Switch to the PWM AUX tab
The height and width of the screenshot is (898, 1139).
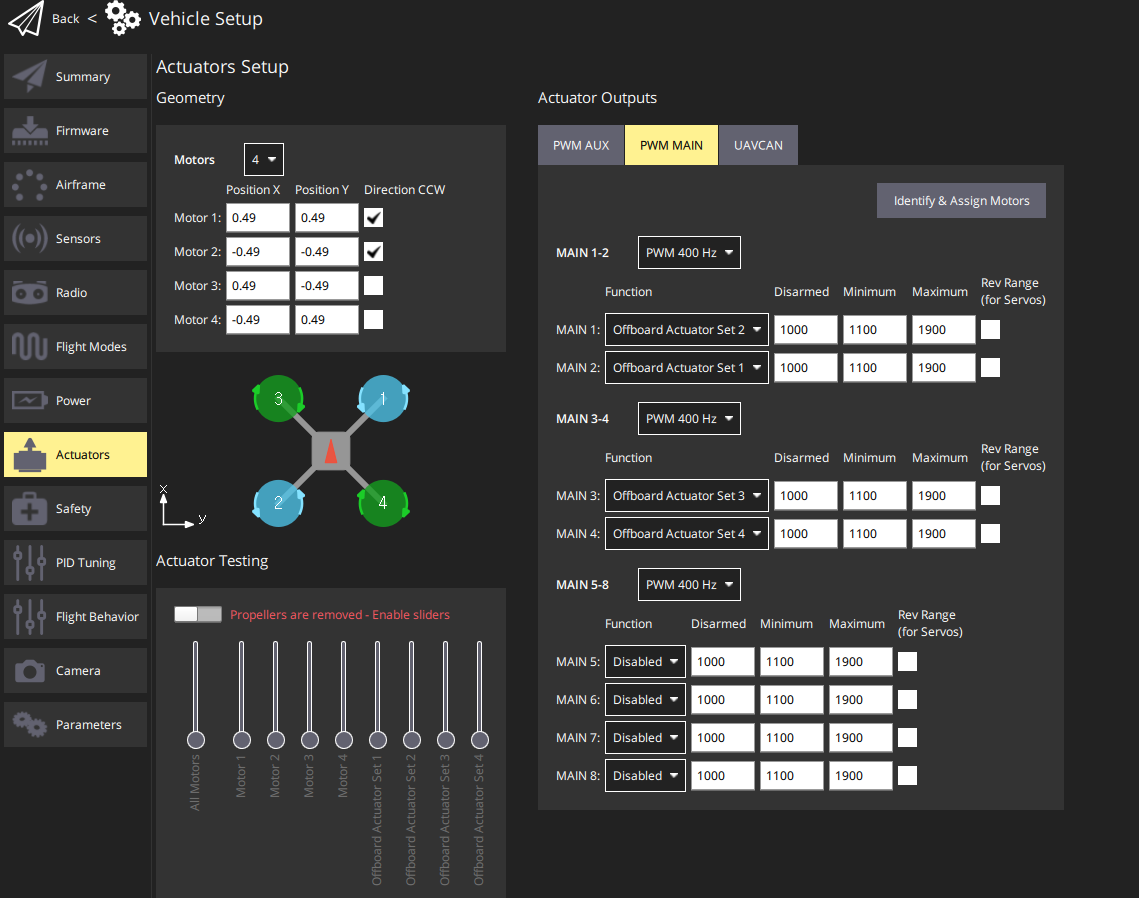coord(581,146)
